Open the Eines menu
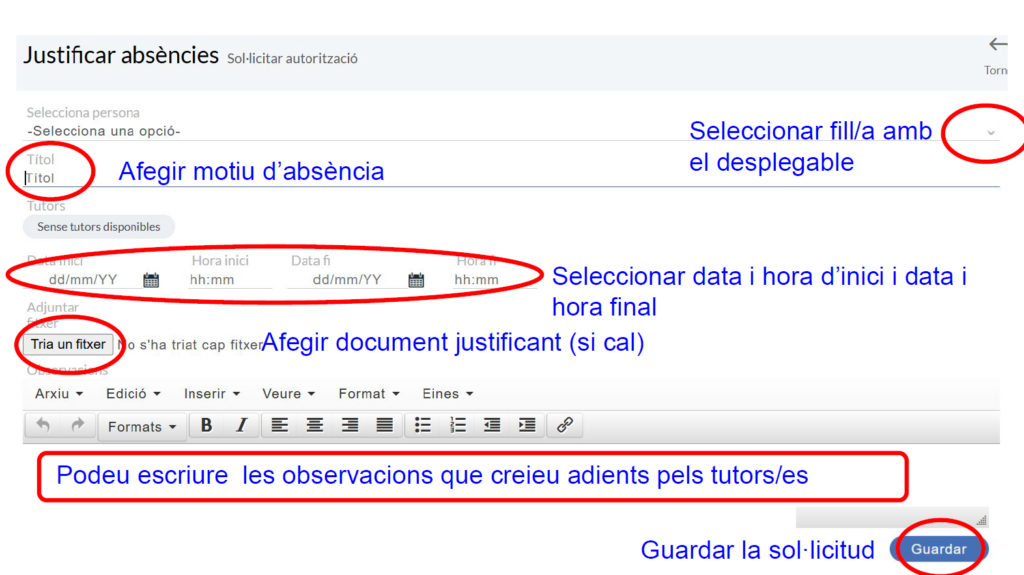Image resolution: width=1024 pixels, height=575 pixels. coord(447,394)
